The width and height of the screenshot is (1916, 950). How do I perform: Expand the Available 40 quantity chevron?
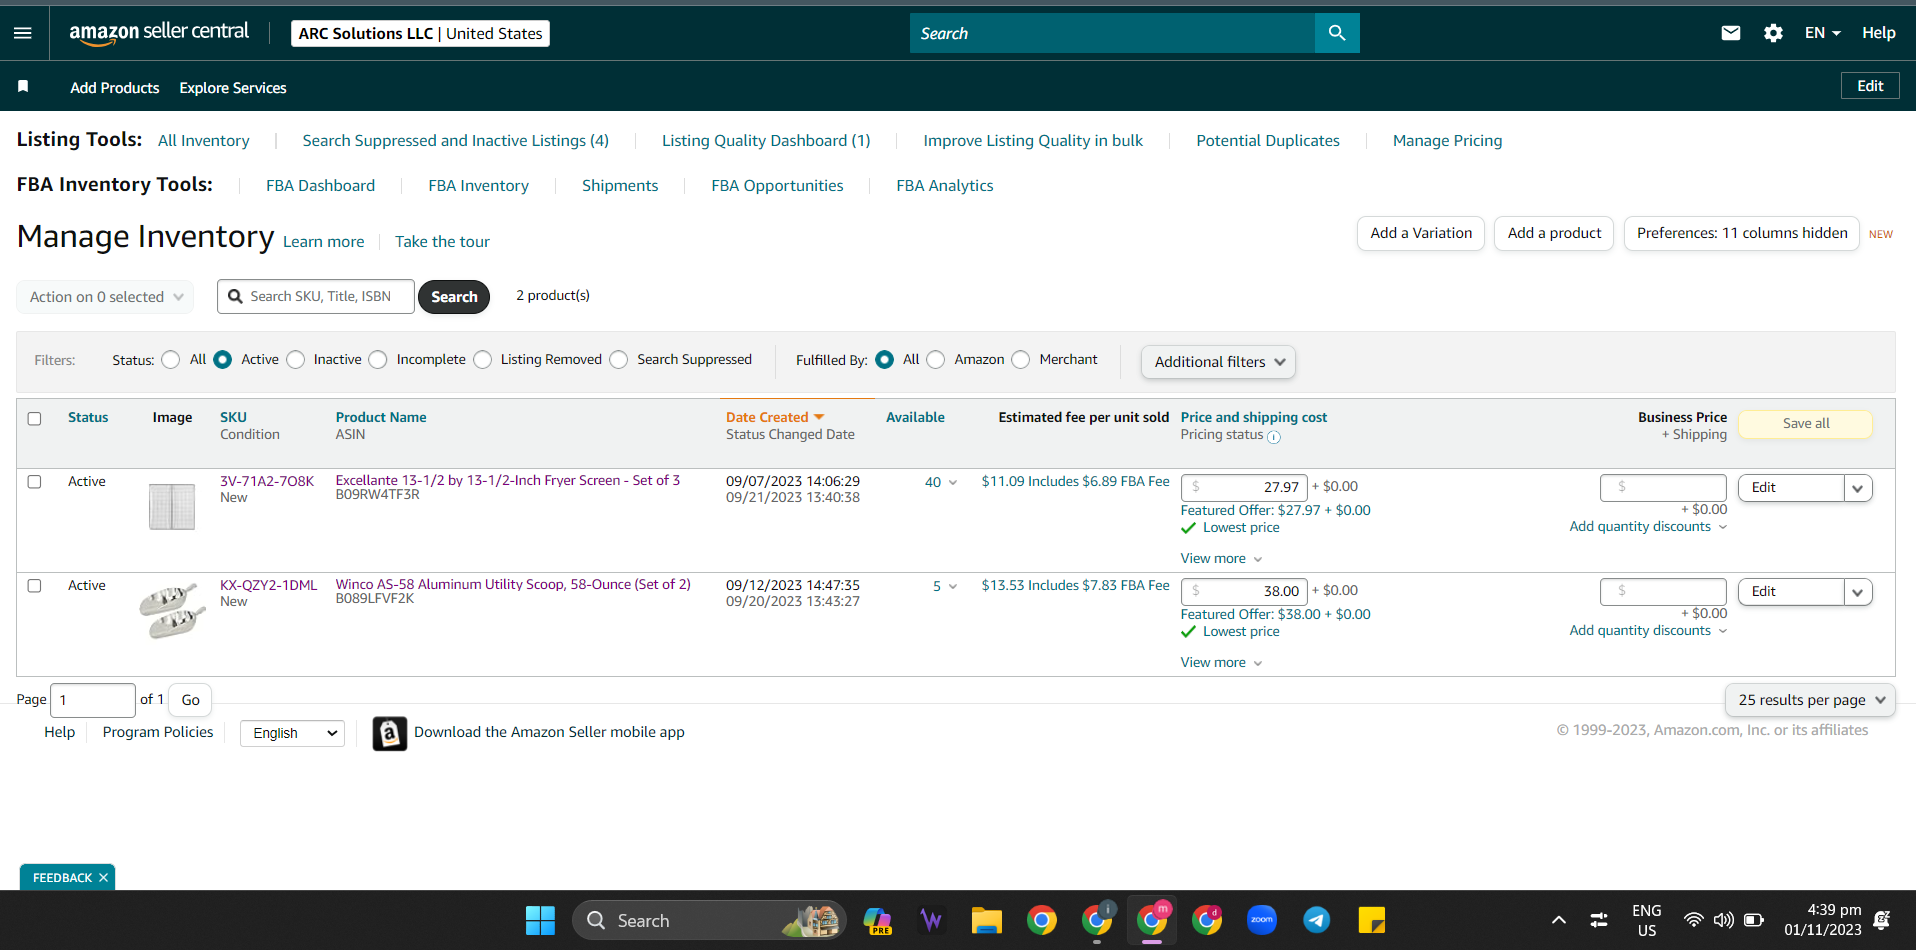[953, 483]
